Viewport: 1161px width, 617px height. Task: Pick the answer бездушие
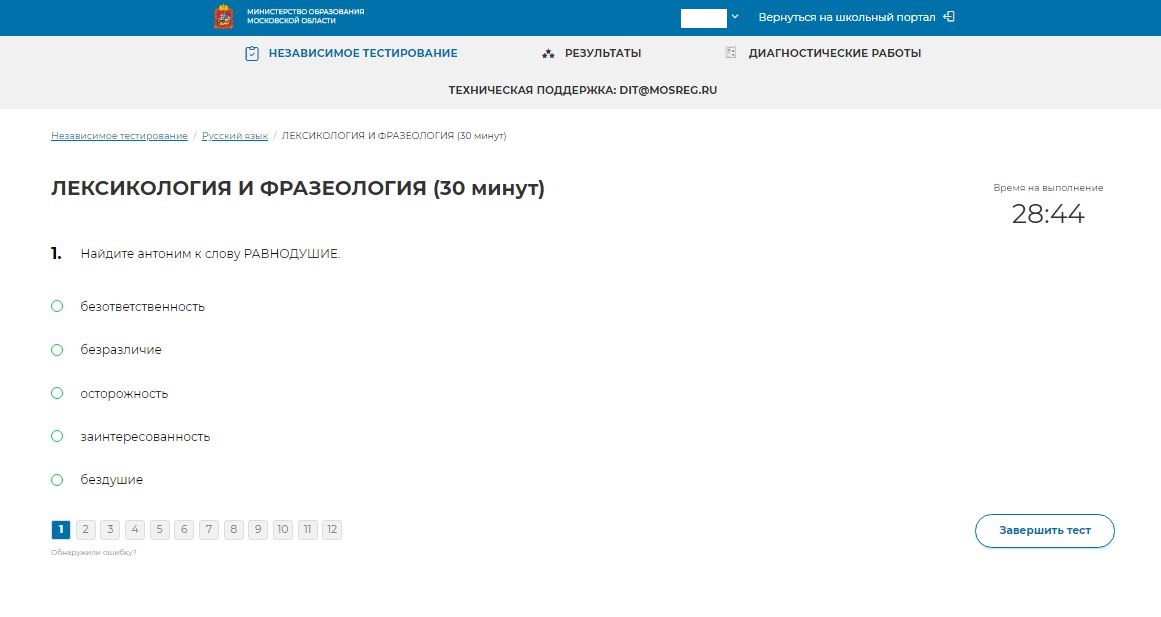coord(57,480)
